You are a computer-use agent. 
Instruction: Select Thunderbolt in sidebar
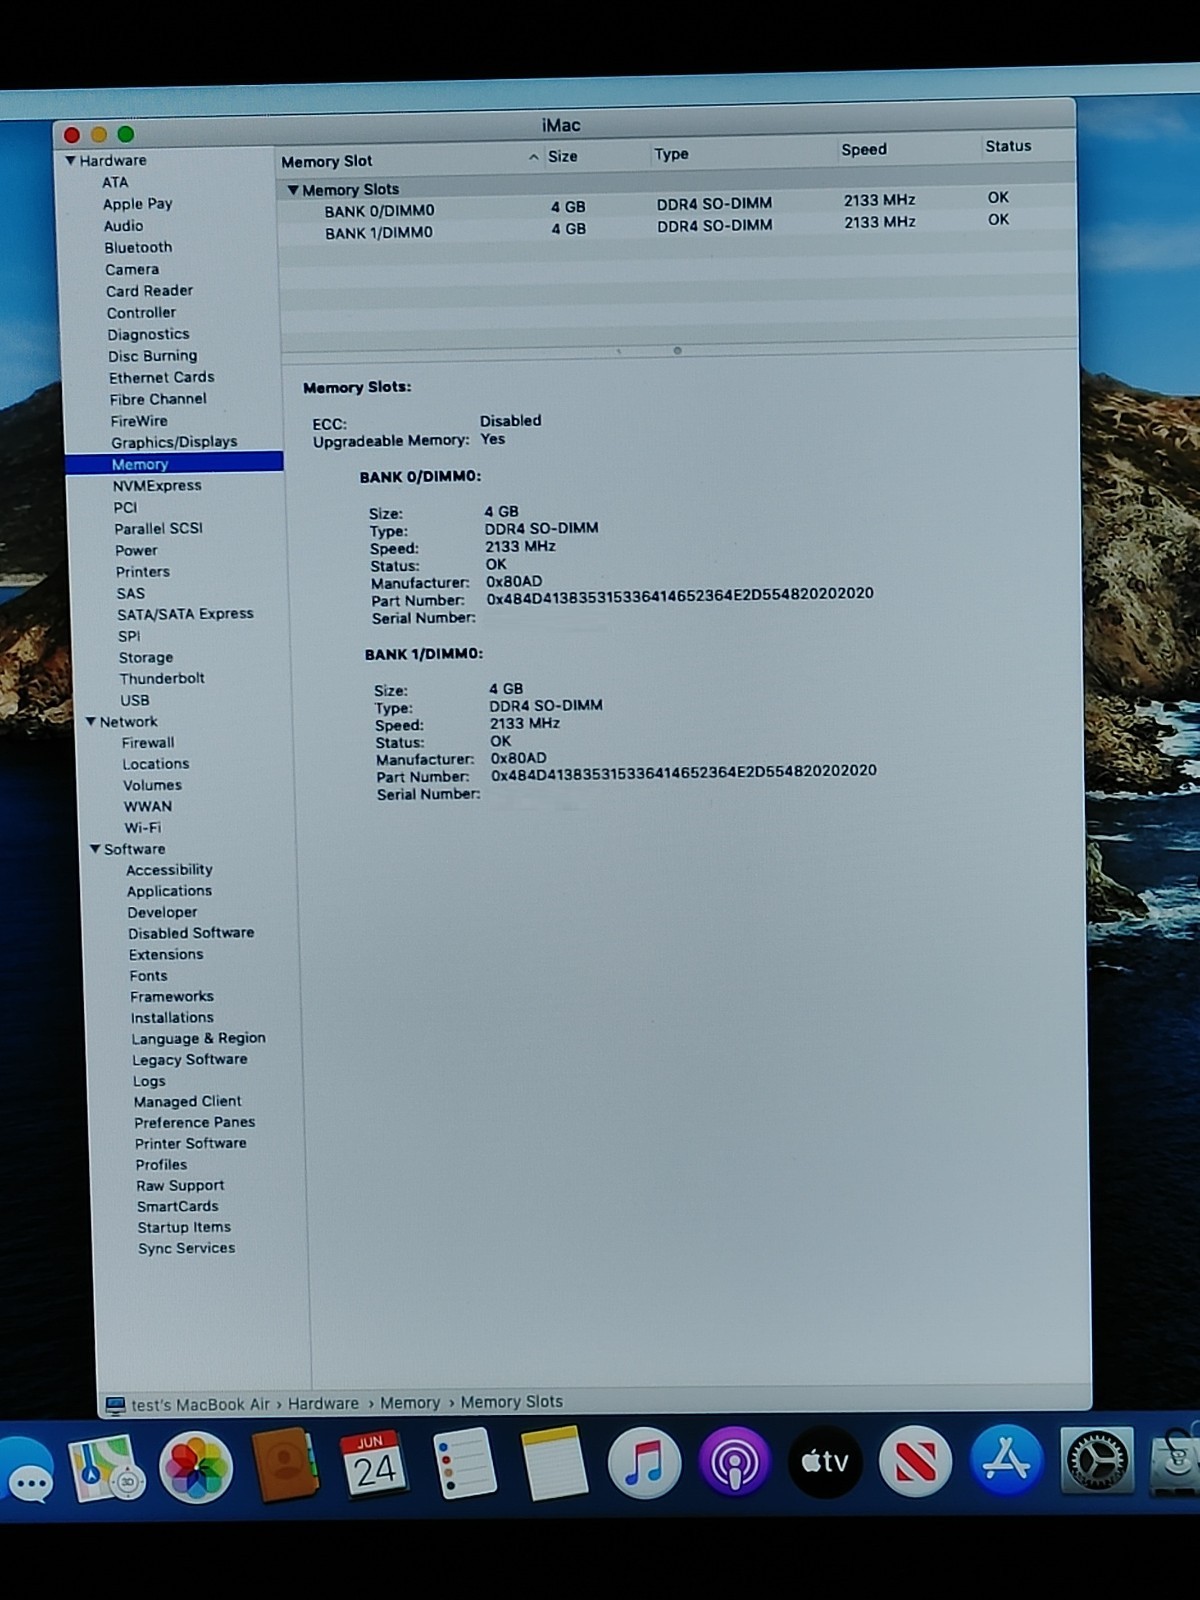(162, 678)
